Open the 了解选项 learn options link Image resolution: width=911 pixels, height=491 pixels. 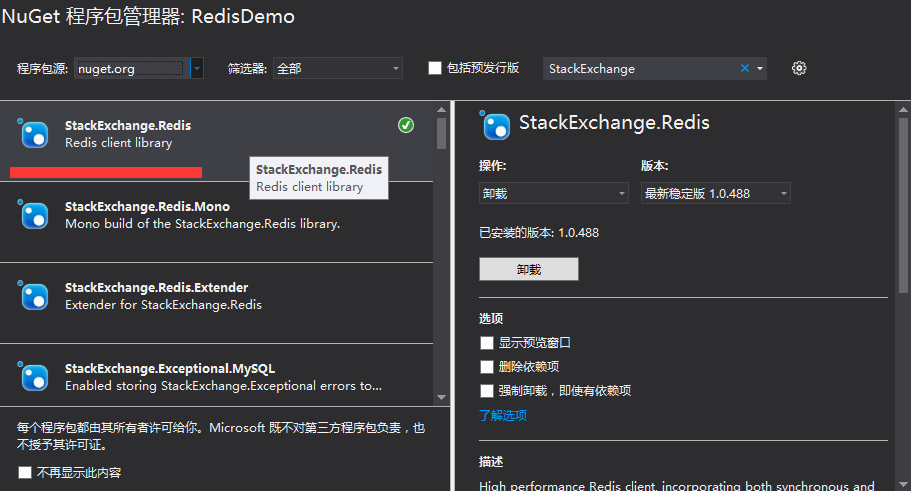point(503,415)
